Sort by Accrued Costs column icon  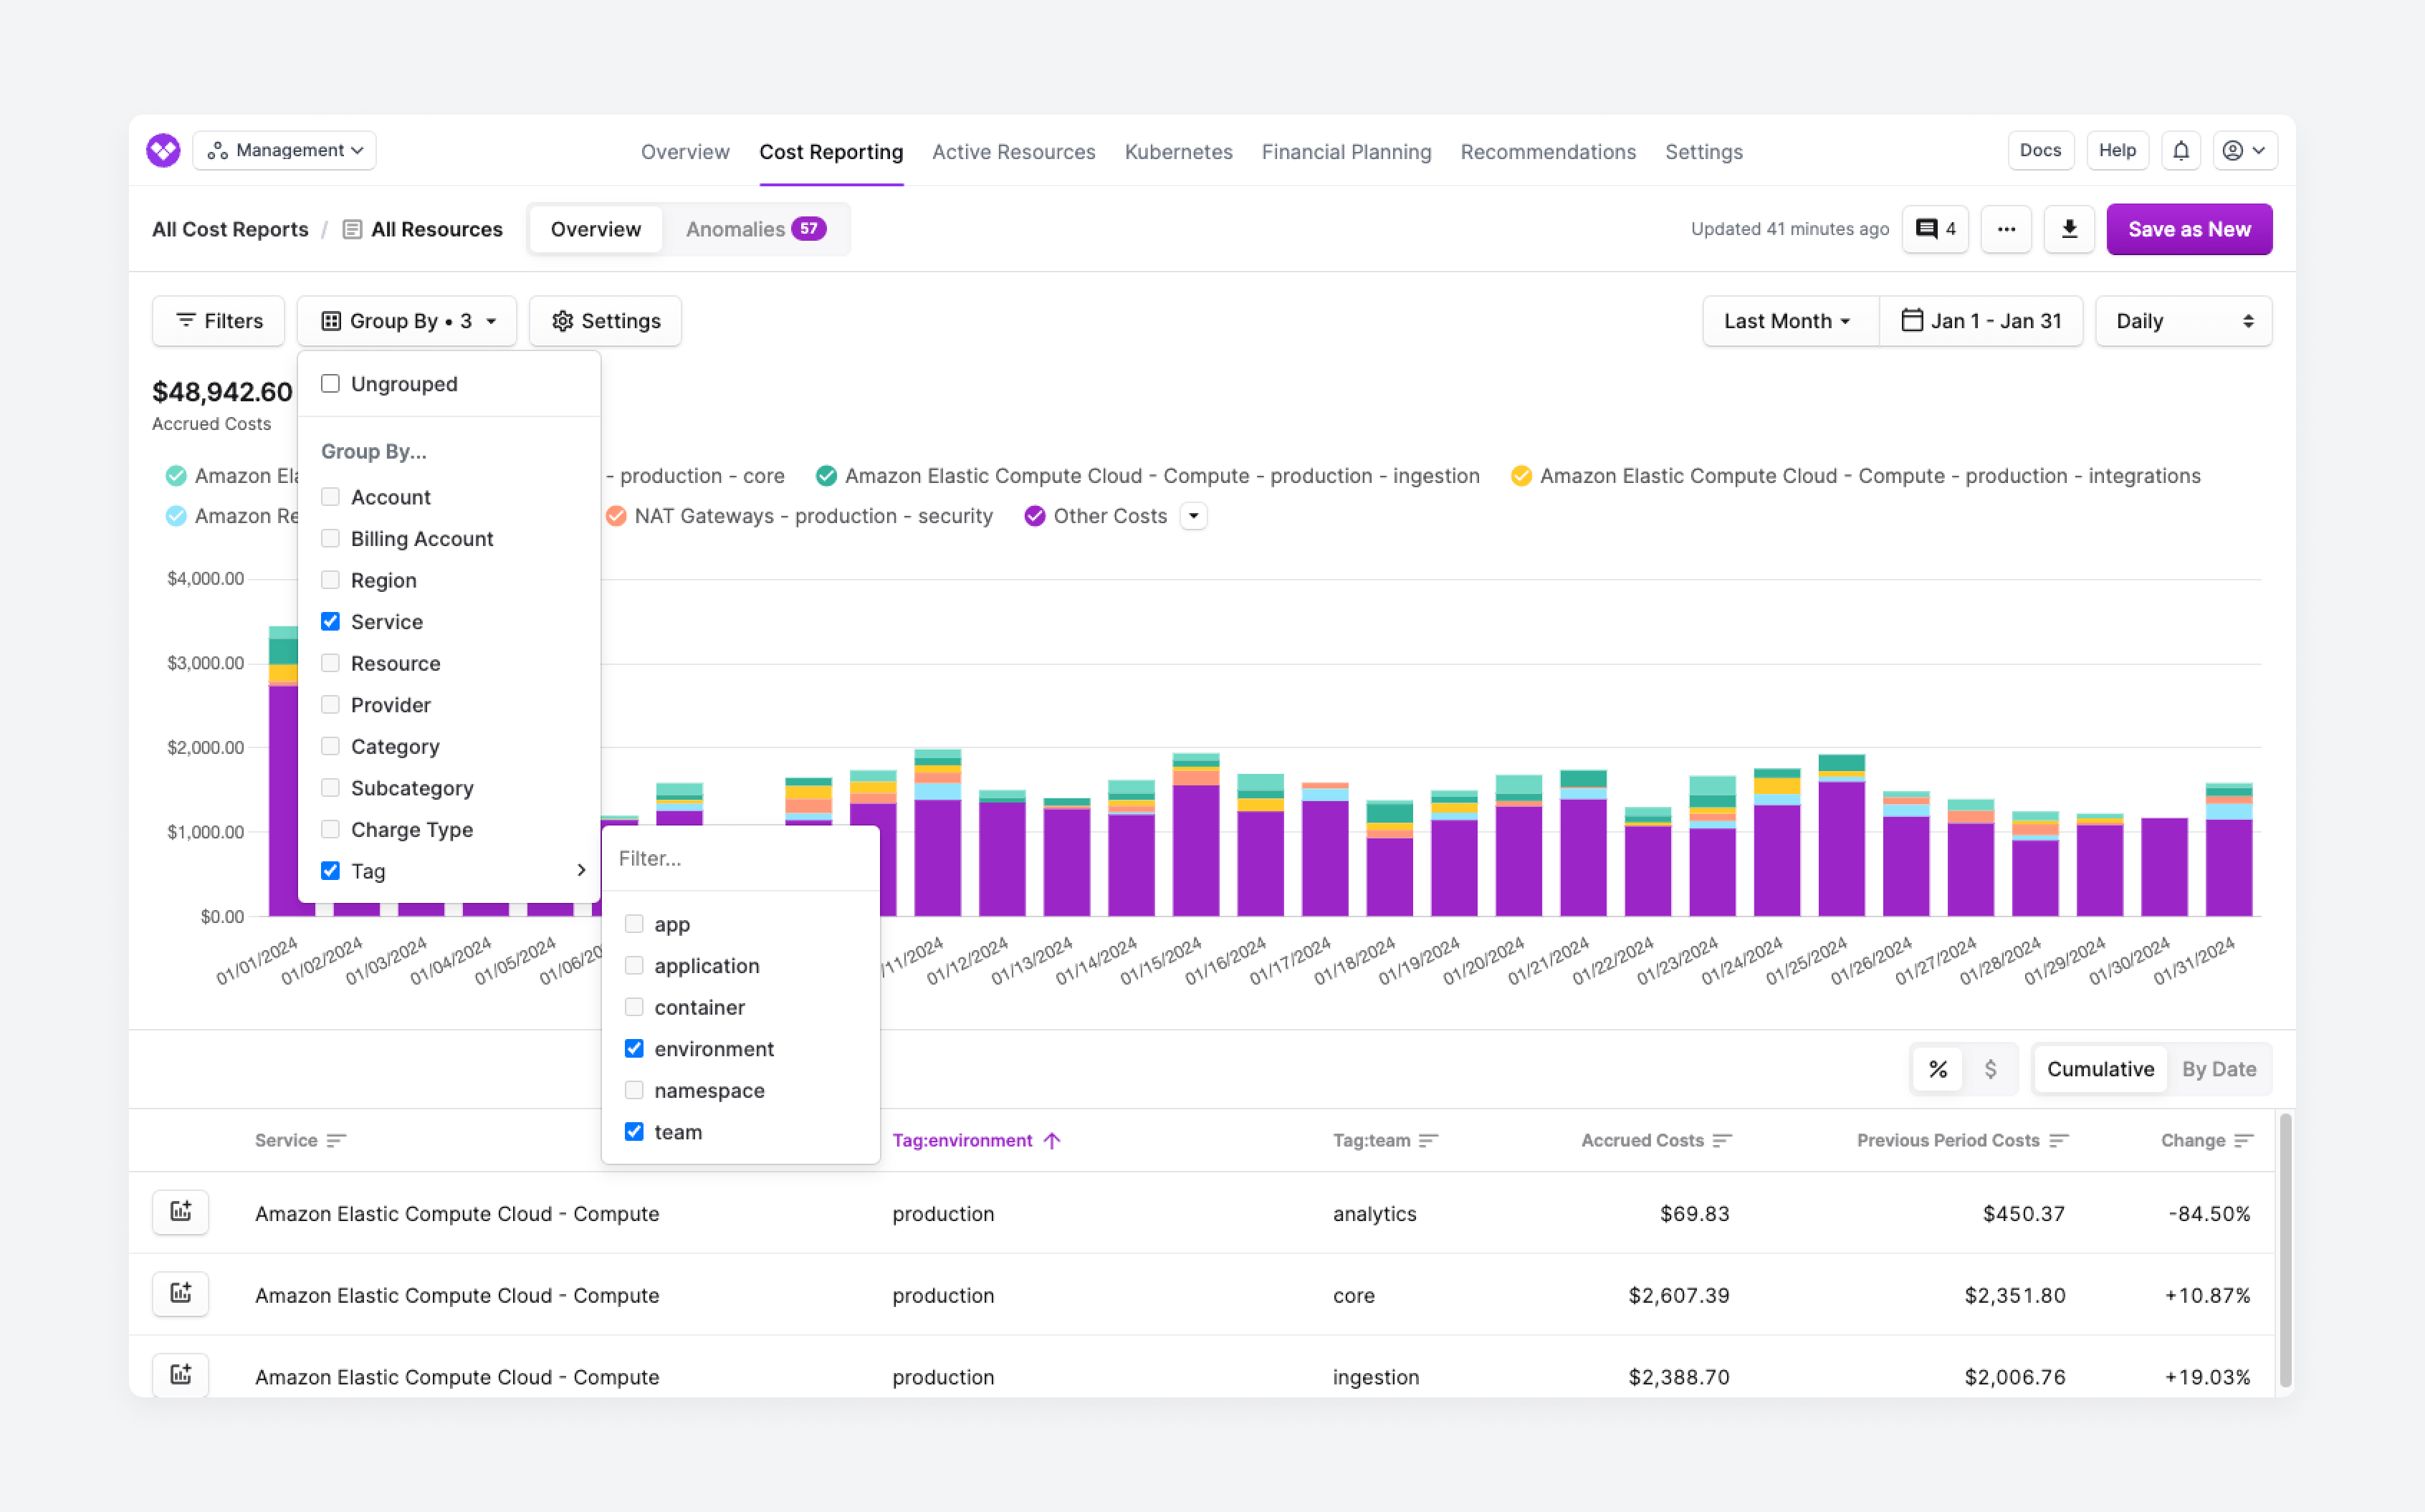pyautogui.click(x=1721, y=1140)
